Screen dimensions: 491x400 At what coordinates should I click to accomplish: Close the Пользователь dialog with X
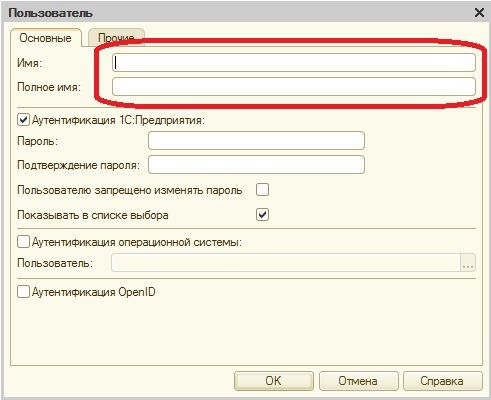point(479,13)
